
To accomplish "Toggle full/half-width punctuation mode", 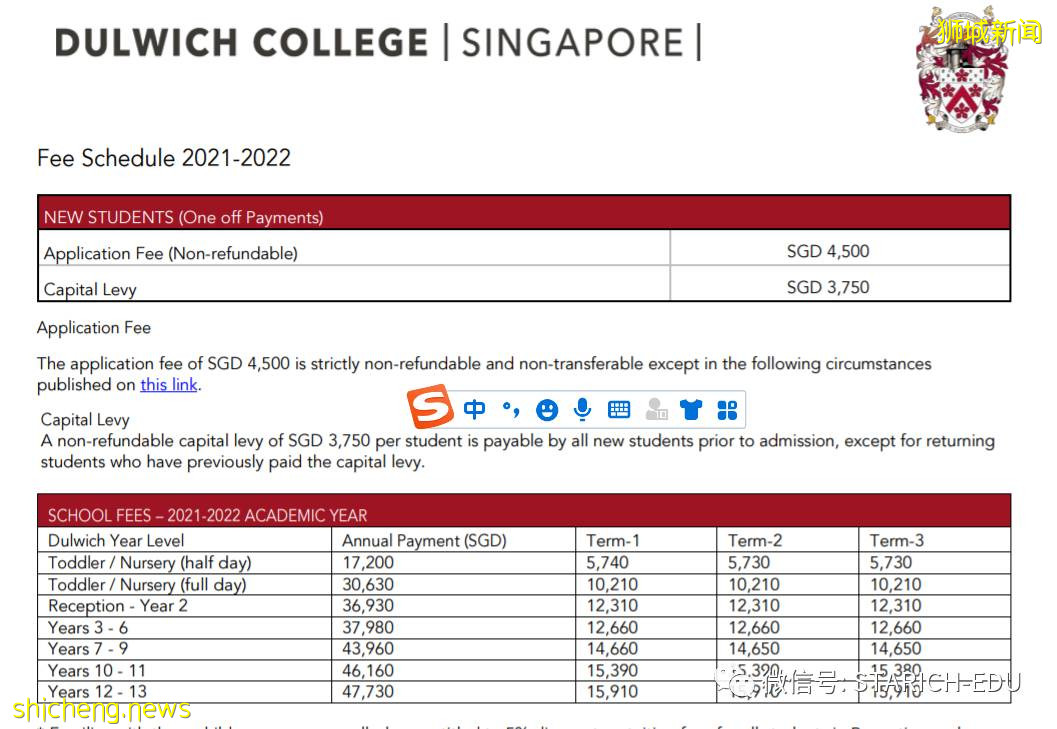I will 510,408.
